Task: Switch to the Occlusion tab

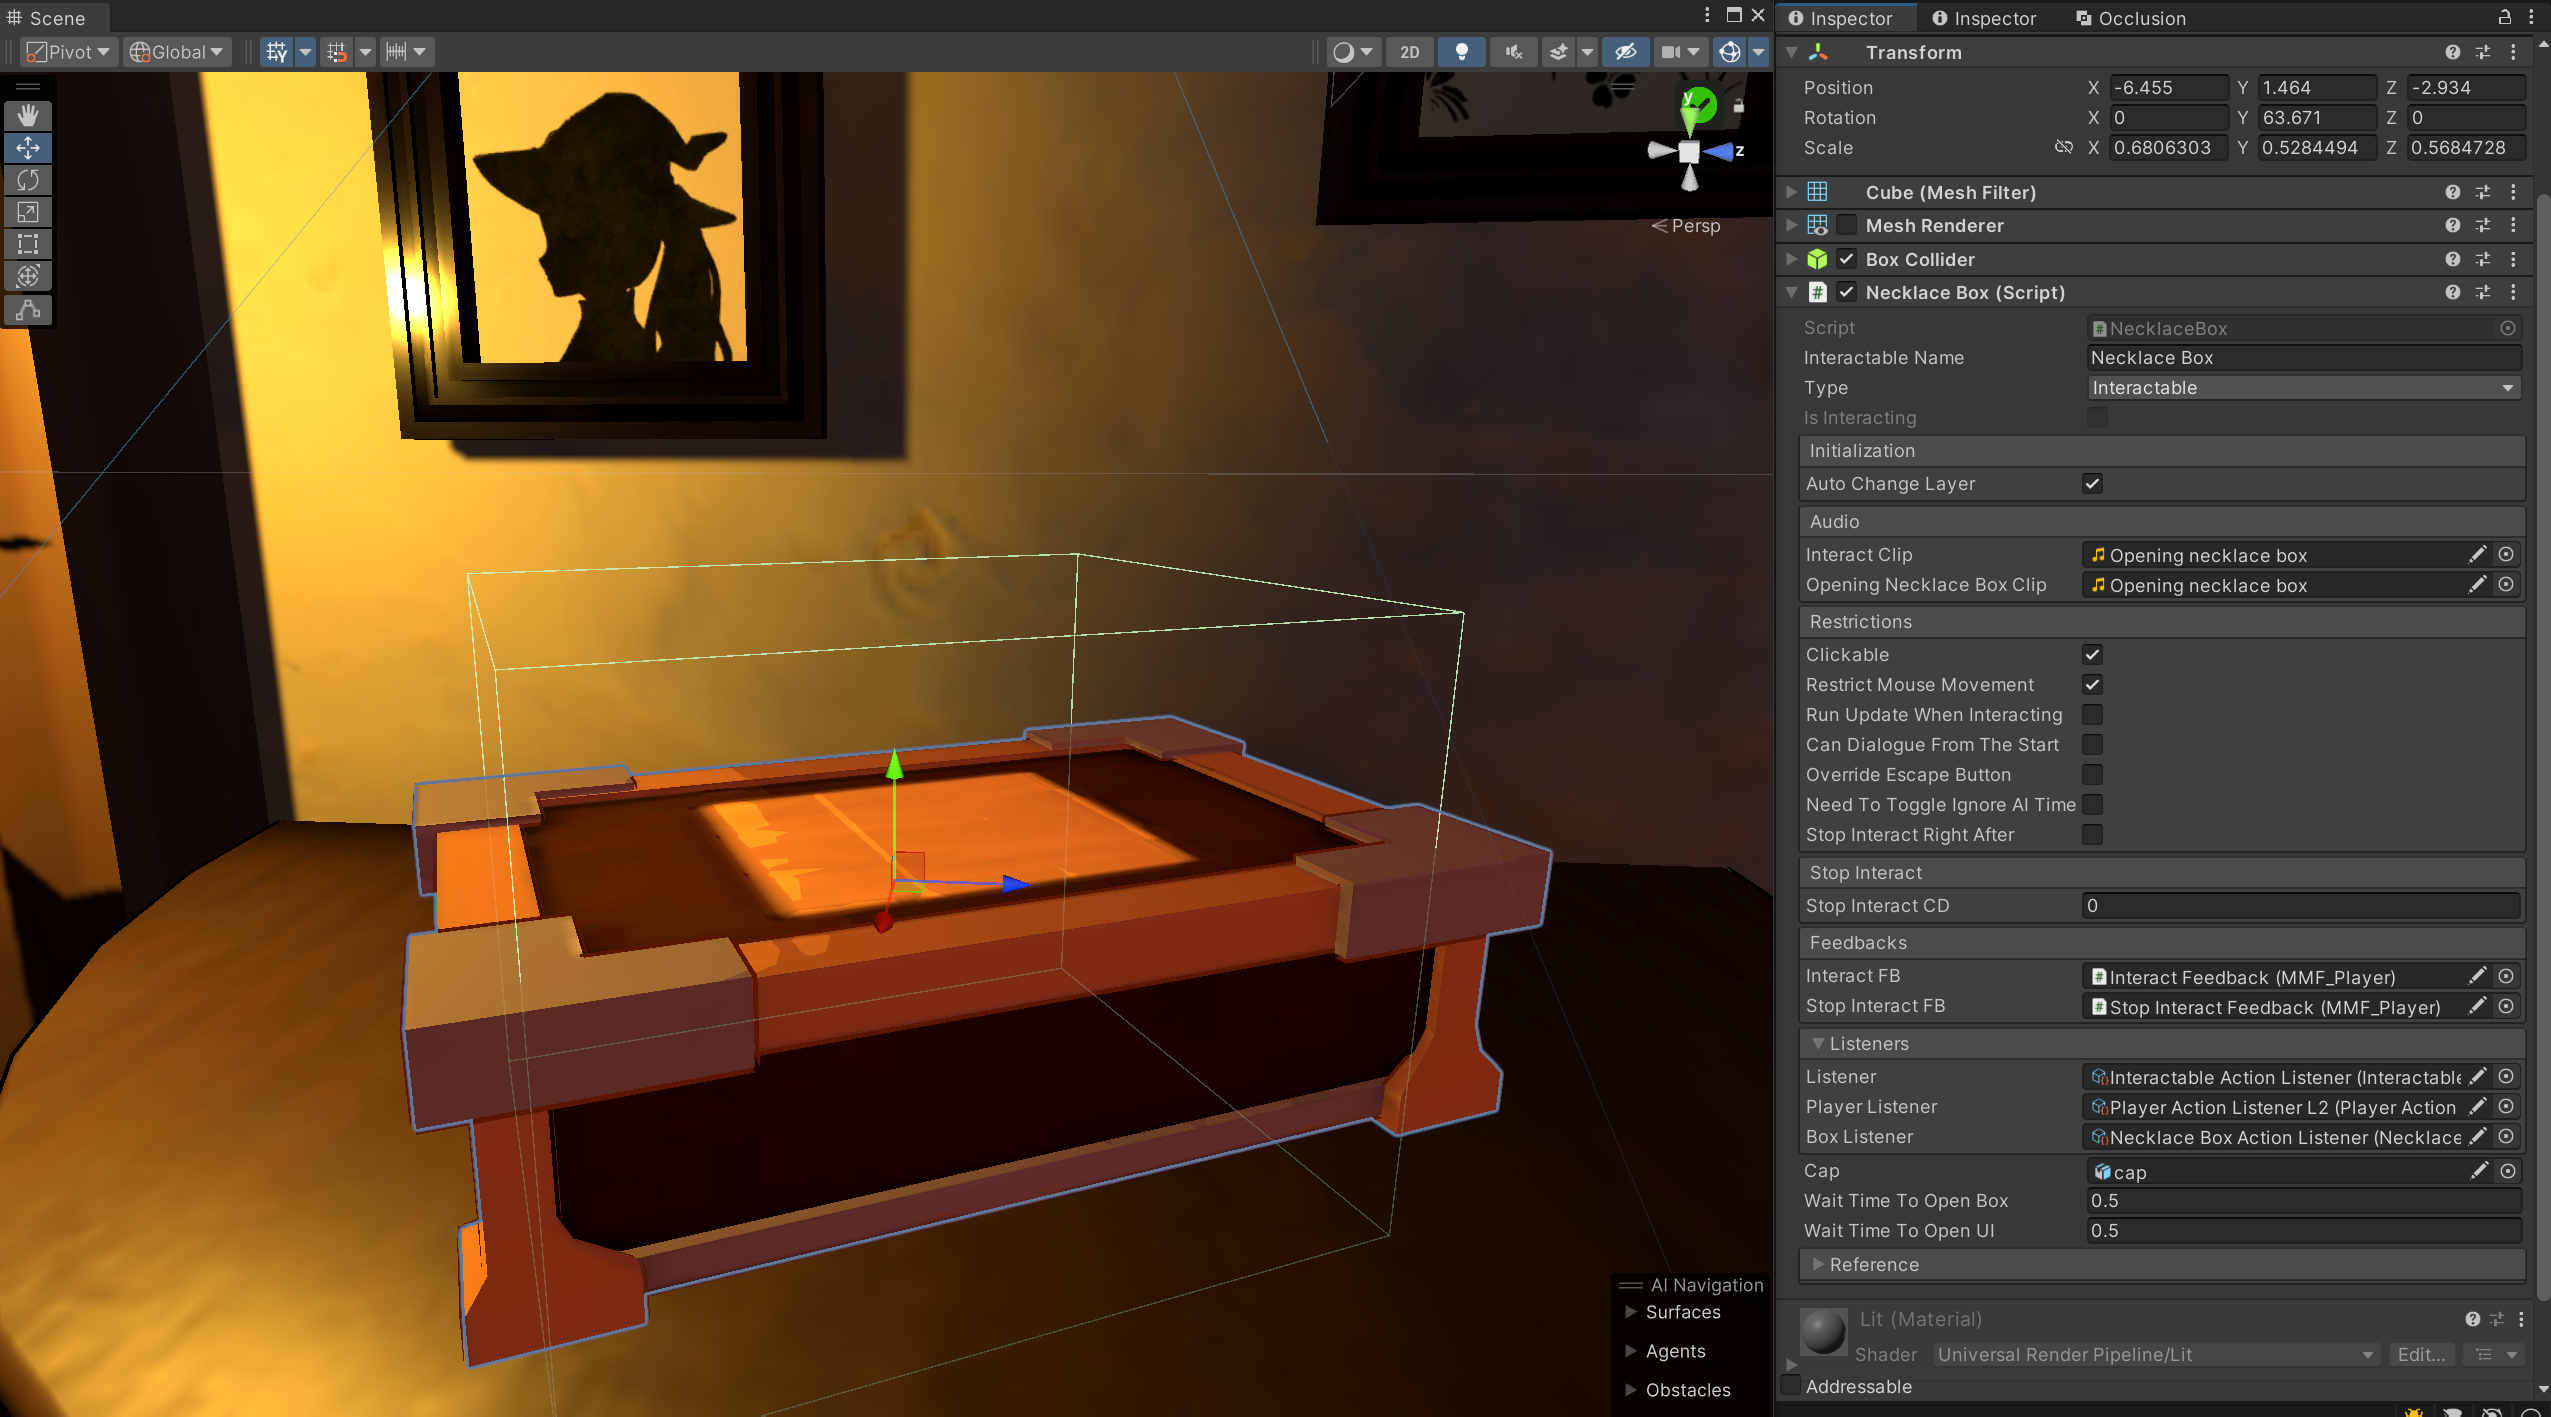Action: point(2130,18)
